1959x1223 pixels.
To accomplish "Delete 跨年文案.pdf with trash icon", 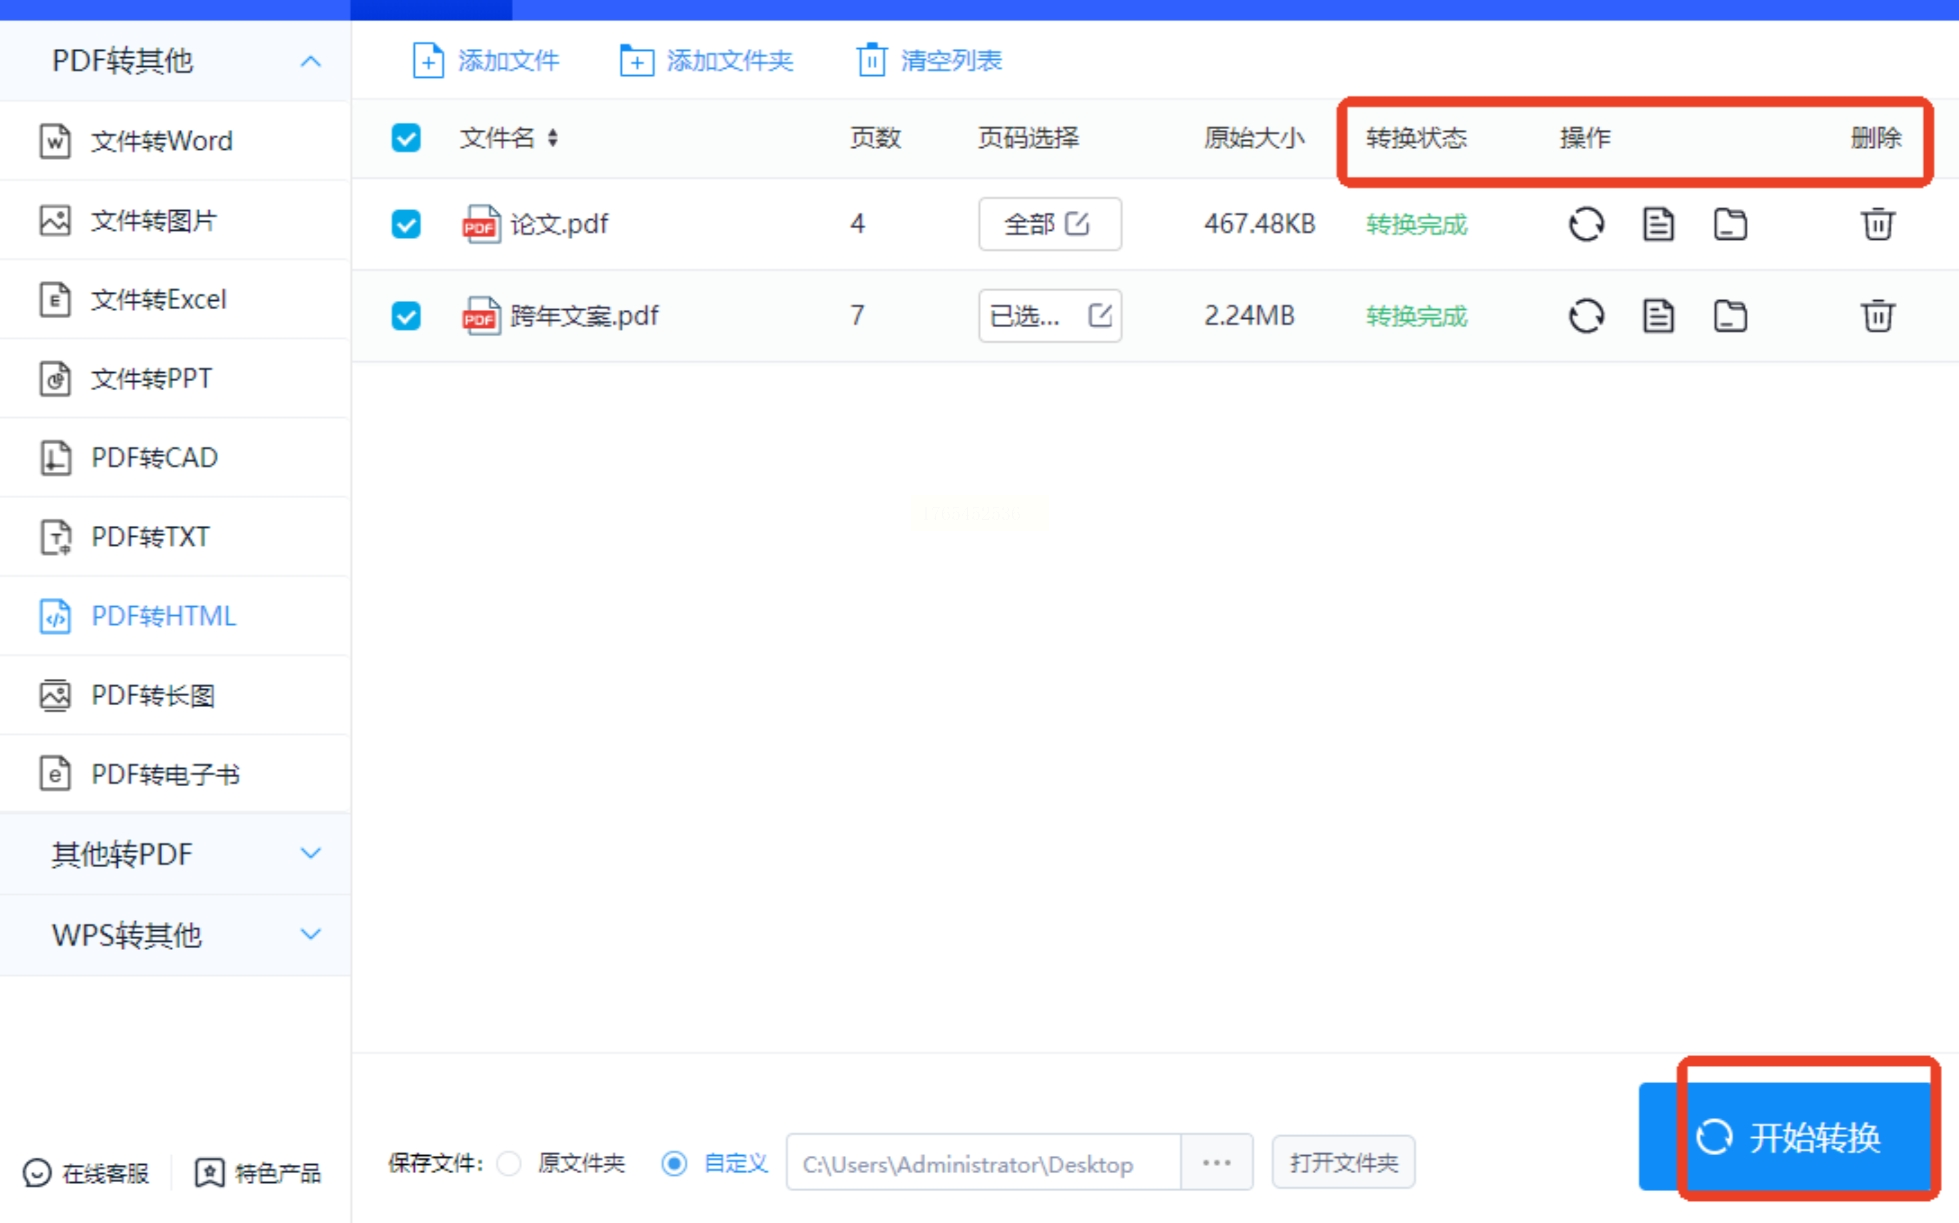I will coord(1877,316).
